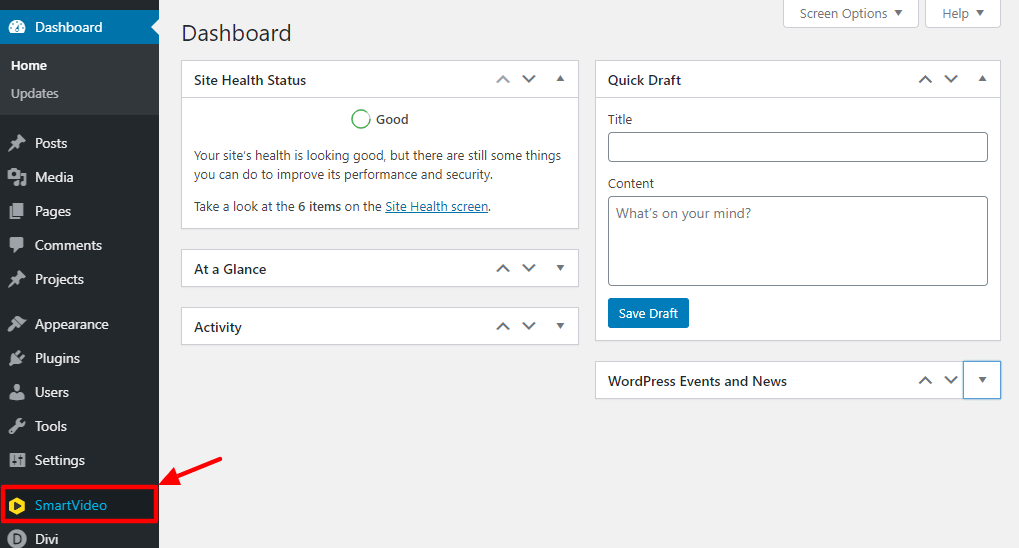The width and height of the screenshot is (1019, 548).
Task: Open the Comments menu
Action: point(79,245)
